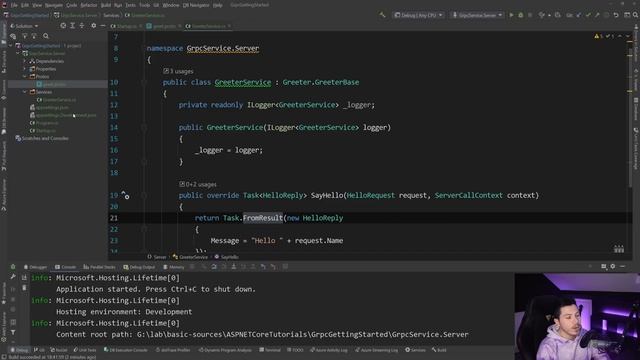Open debug panel settings gear icon

613,266
